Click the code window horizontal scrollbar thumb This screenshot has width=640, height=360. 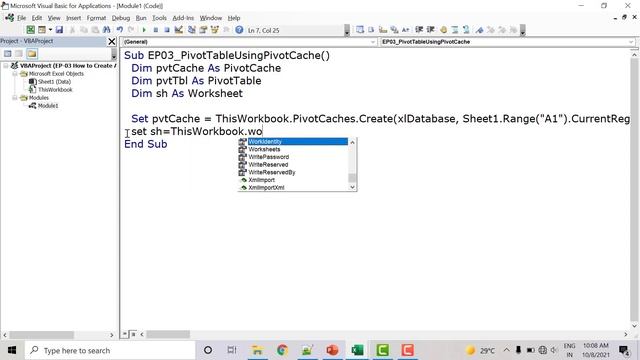[x=168, y=334]
